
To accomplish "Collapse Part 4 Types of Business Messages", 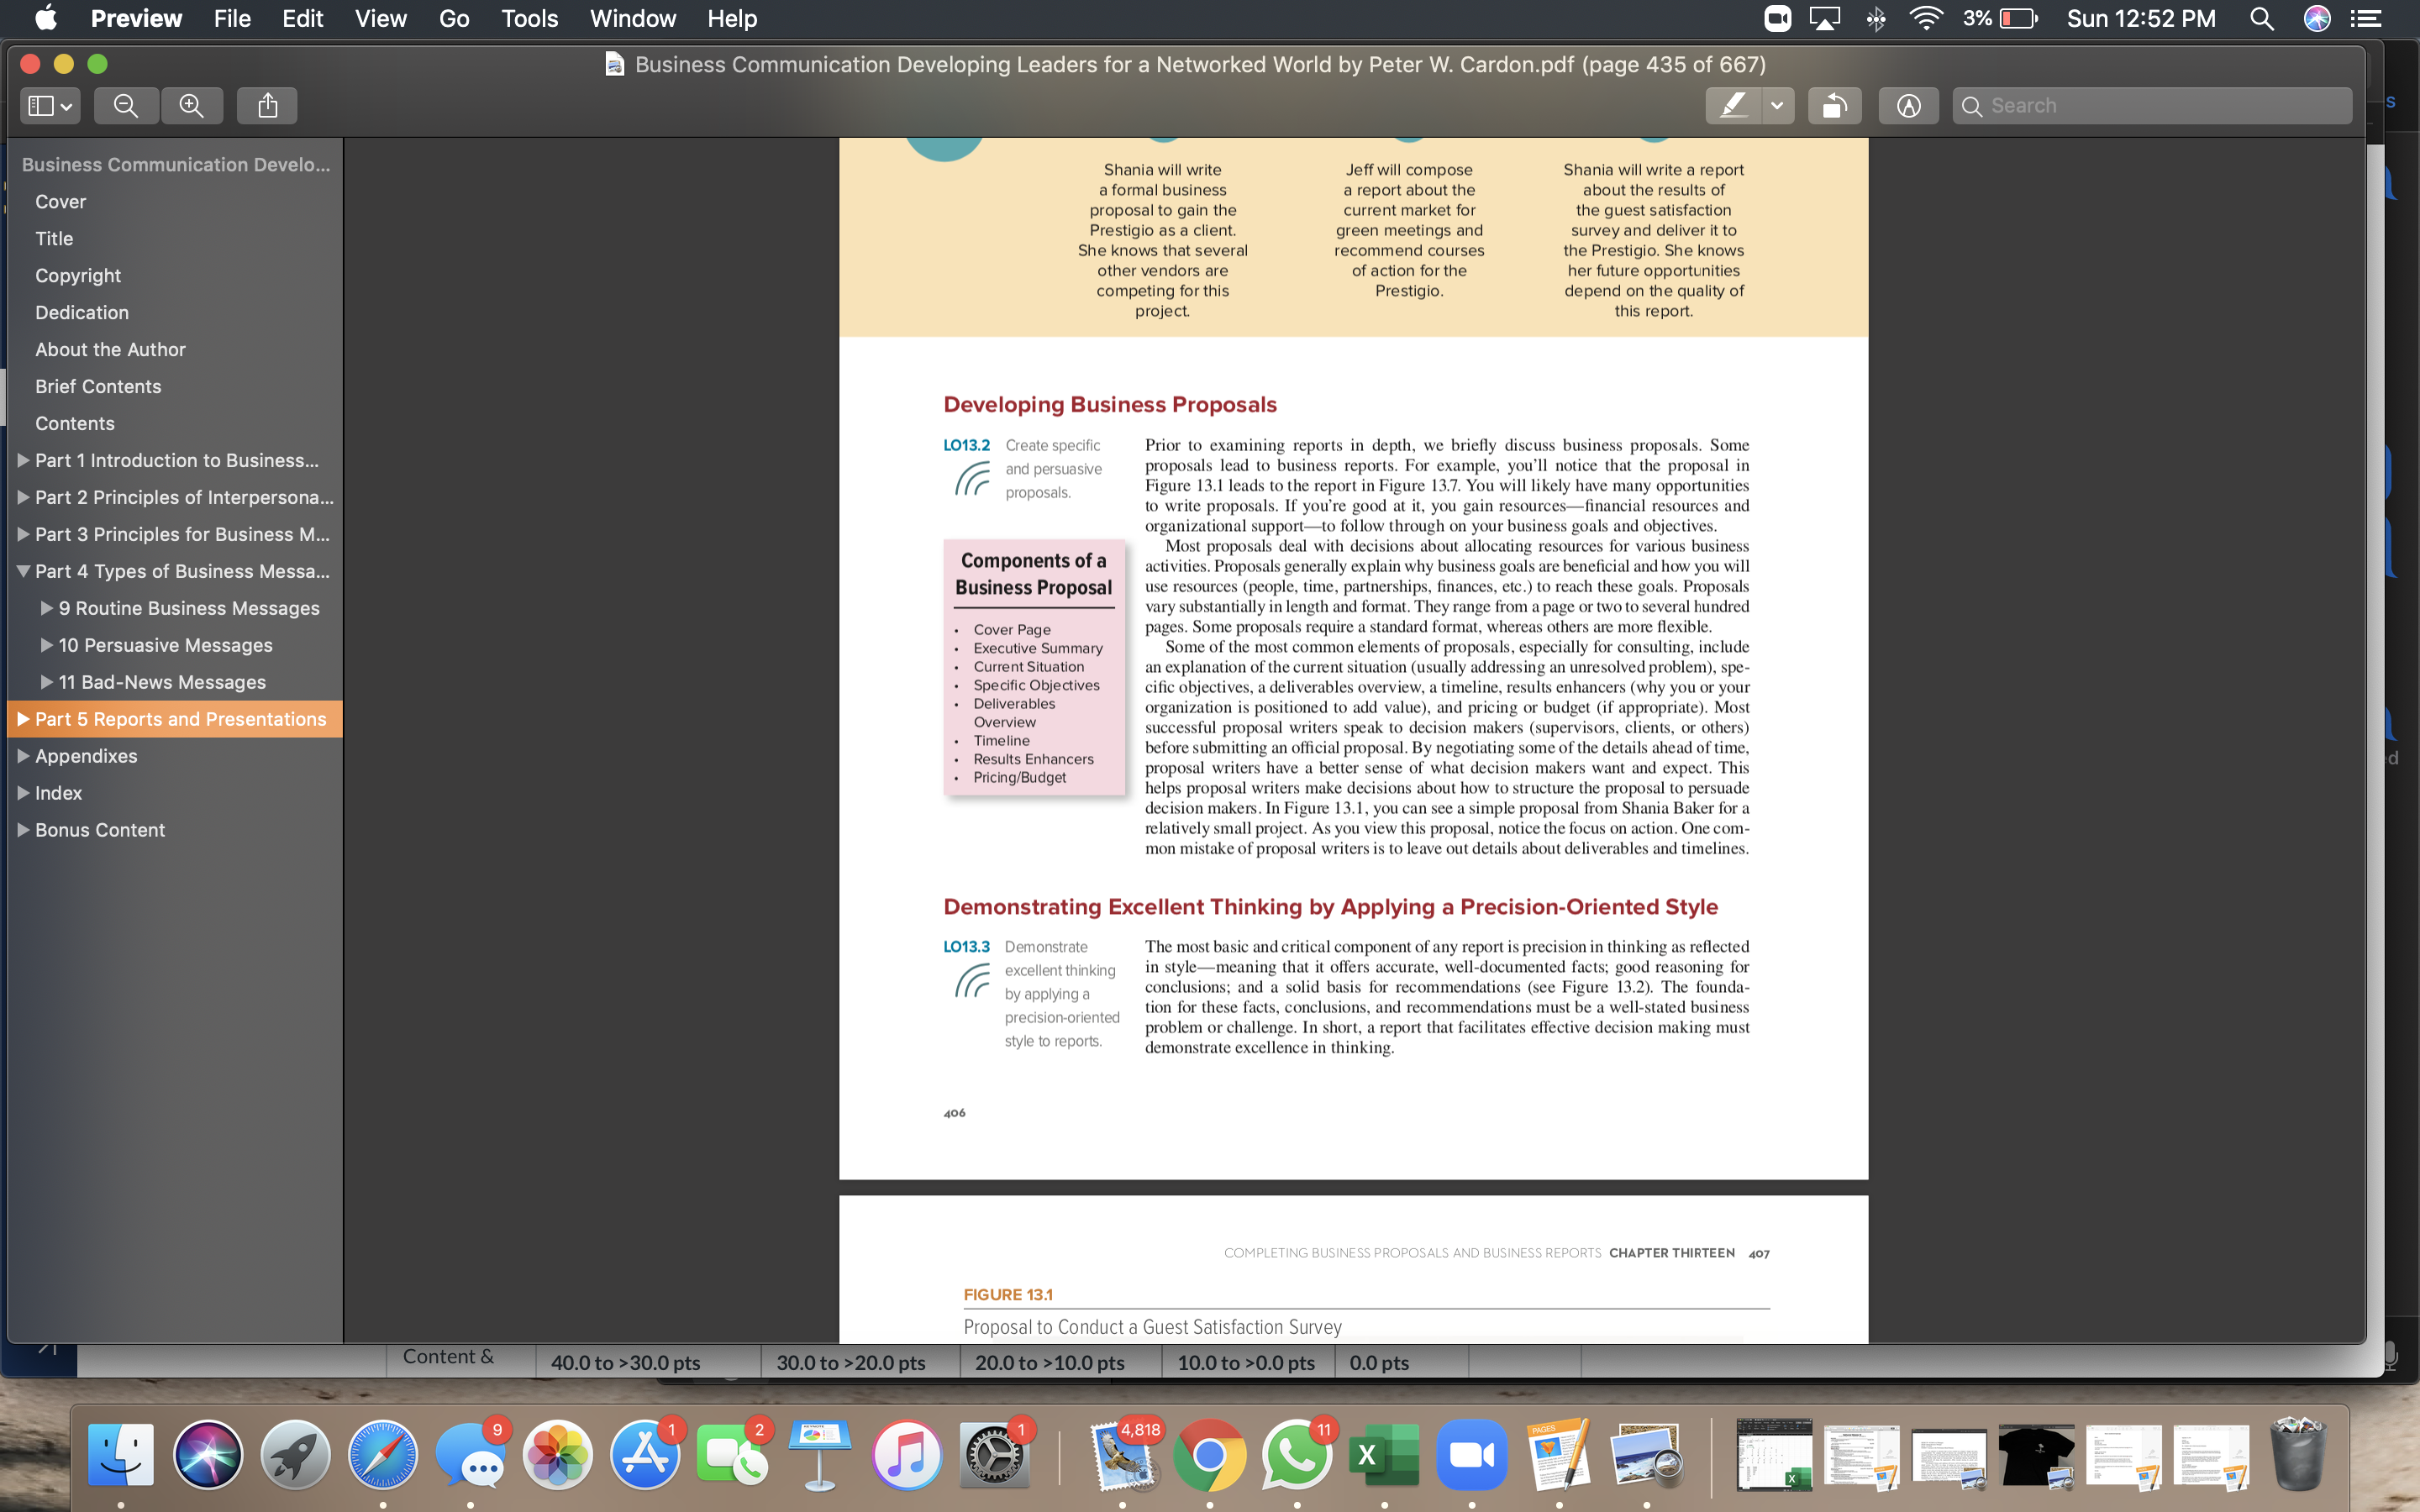I will point(23,571).
